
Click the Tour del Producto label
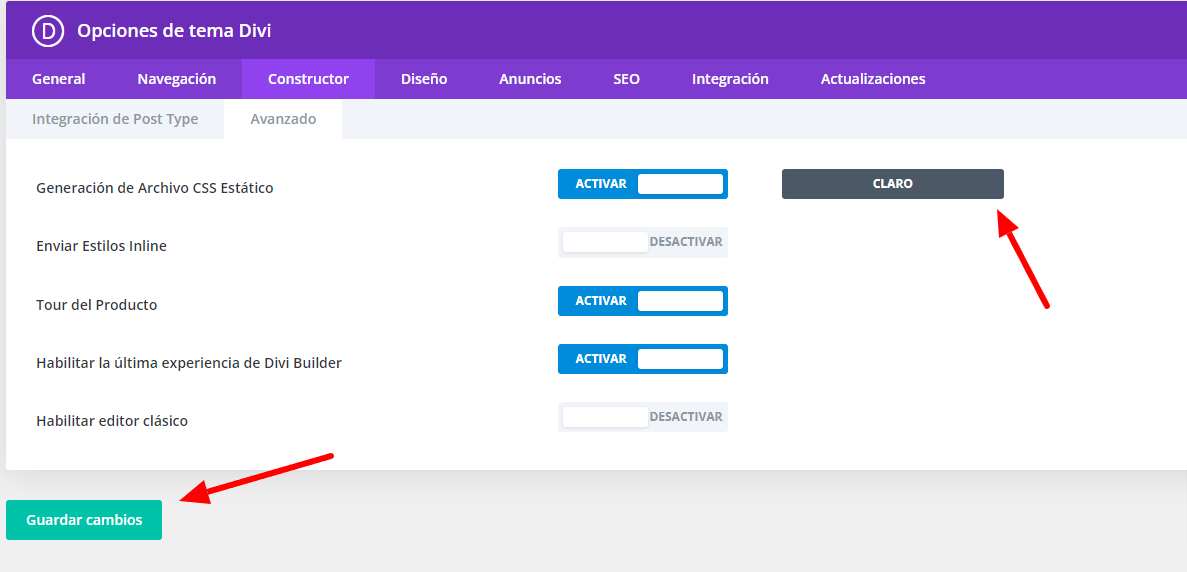tap(96, 305)
